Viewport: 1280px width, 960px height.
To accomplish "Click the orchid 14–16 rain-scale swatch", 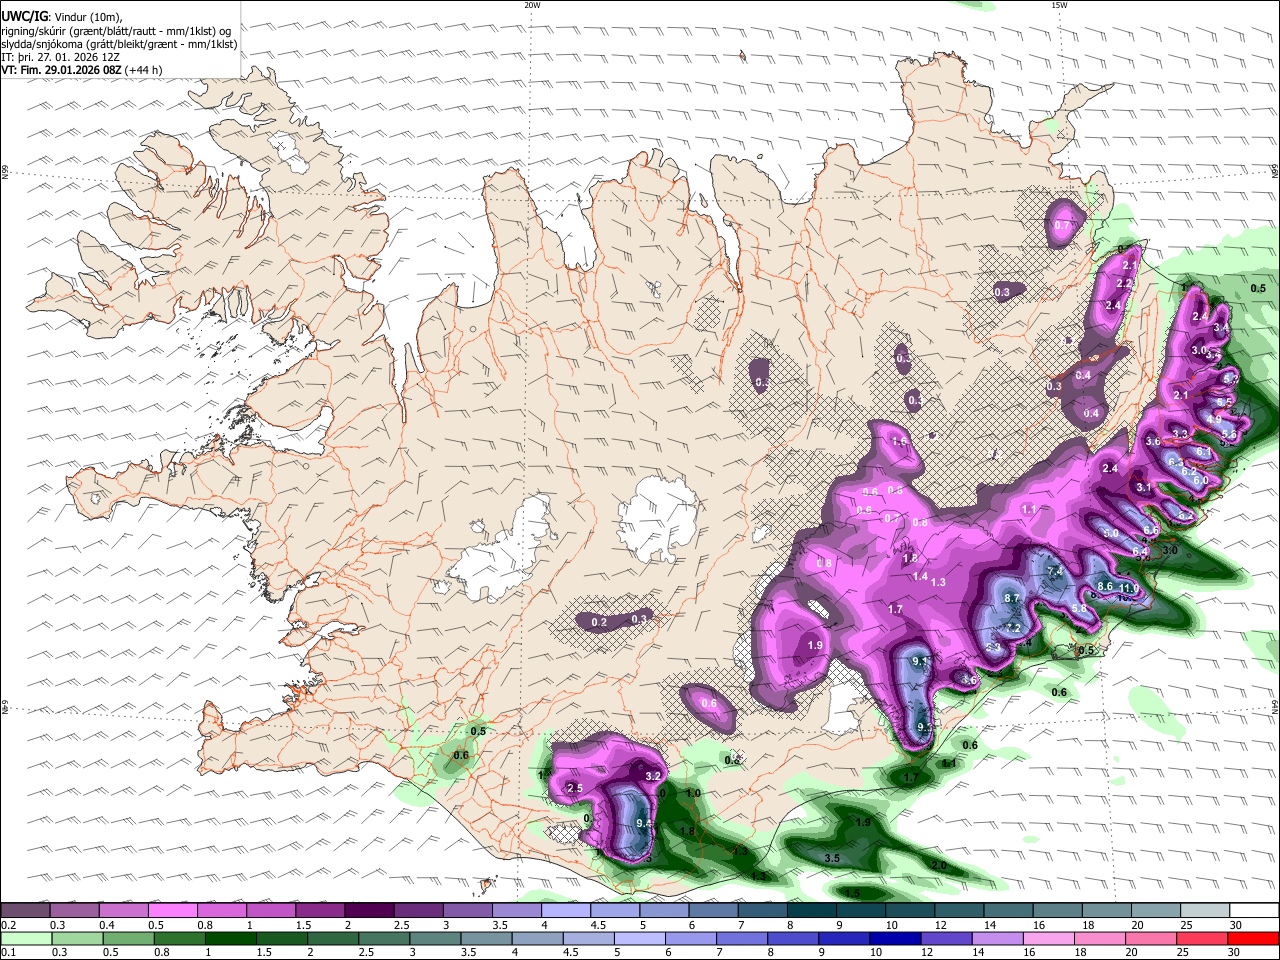I will [x=999, y=939].
